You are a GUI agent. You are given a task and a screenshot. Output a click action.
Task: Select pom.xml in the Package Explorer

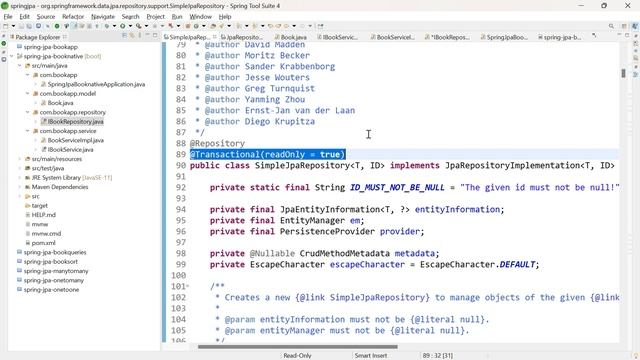pos(43,243)
